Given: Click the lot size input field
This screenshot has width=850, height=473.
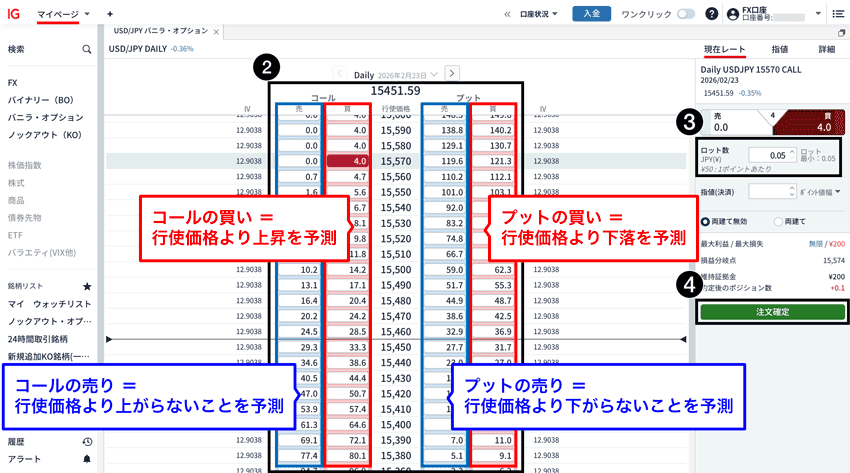Looking at the screenshot, I should (768, 155).
